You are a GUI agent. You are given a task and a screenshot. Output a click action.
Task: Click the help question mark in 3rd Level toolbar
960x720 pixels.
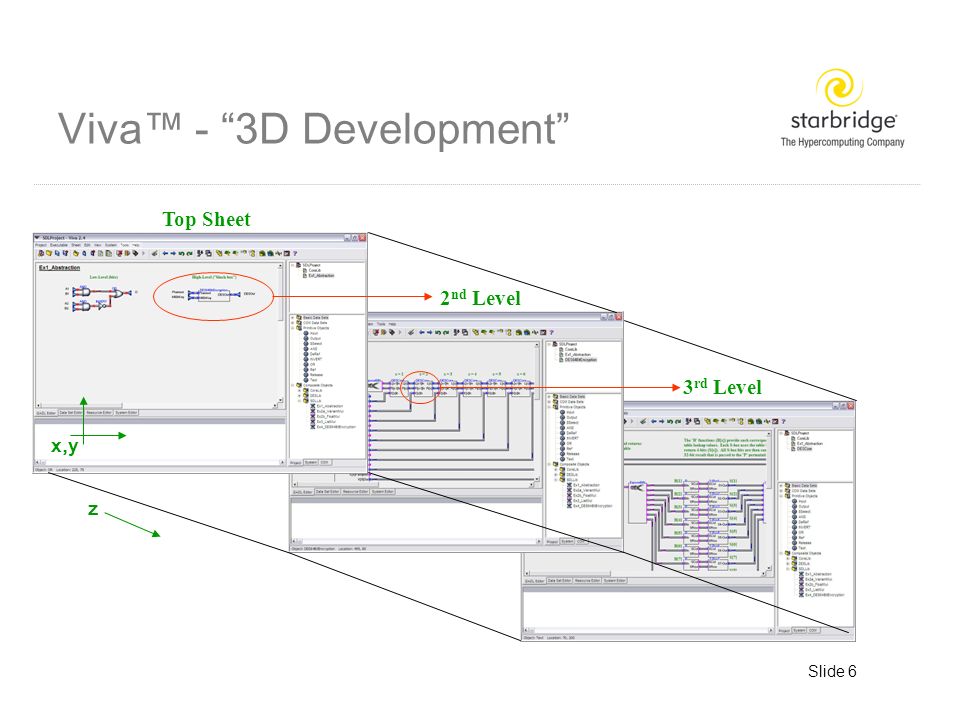[784, 421]
